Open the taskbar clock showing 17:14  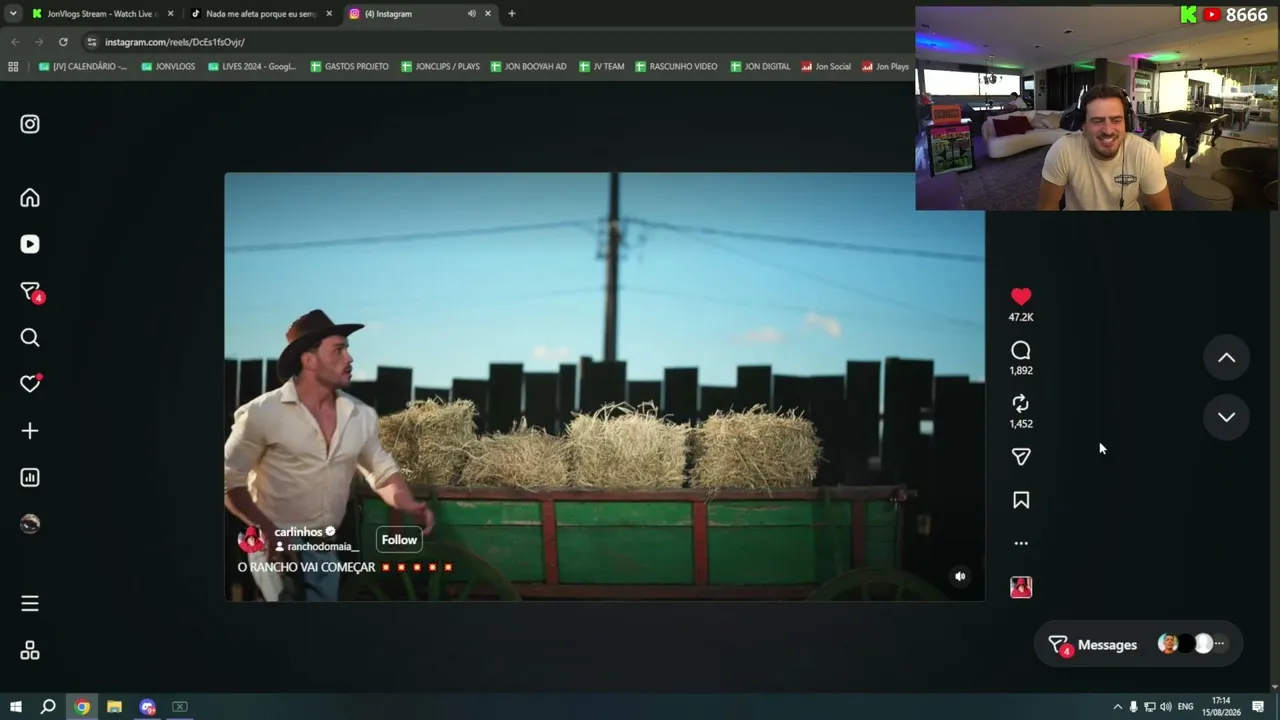coord(1221,707)
